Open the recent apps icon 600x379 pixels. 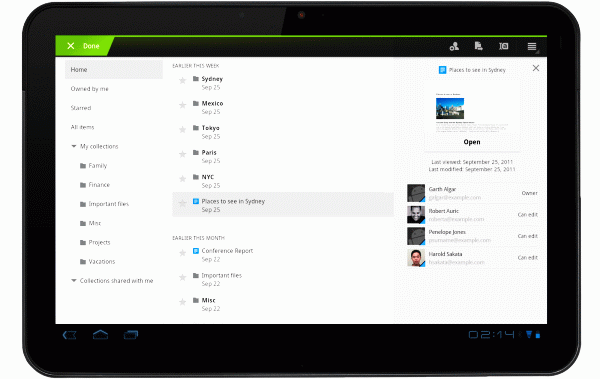pyautogui.click(x=131, y=335)
